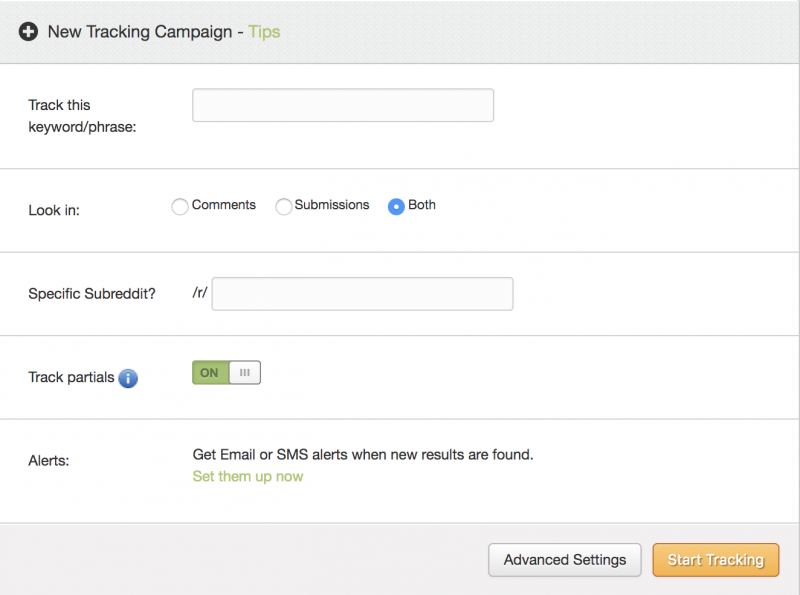The width and height of the screenshot is (800, 595).
Task: Click the plus icon beside New Tracking Campaign
Action: coord(28,32)
